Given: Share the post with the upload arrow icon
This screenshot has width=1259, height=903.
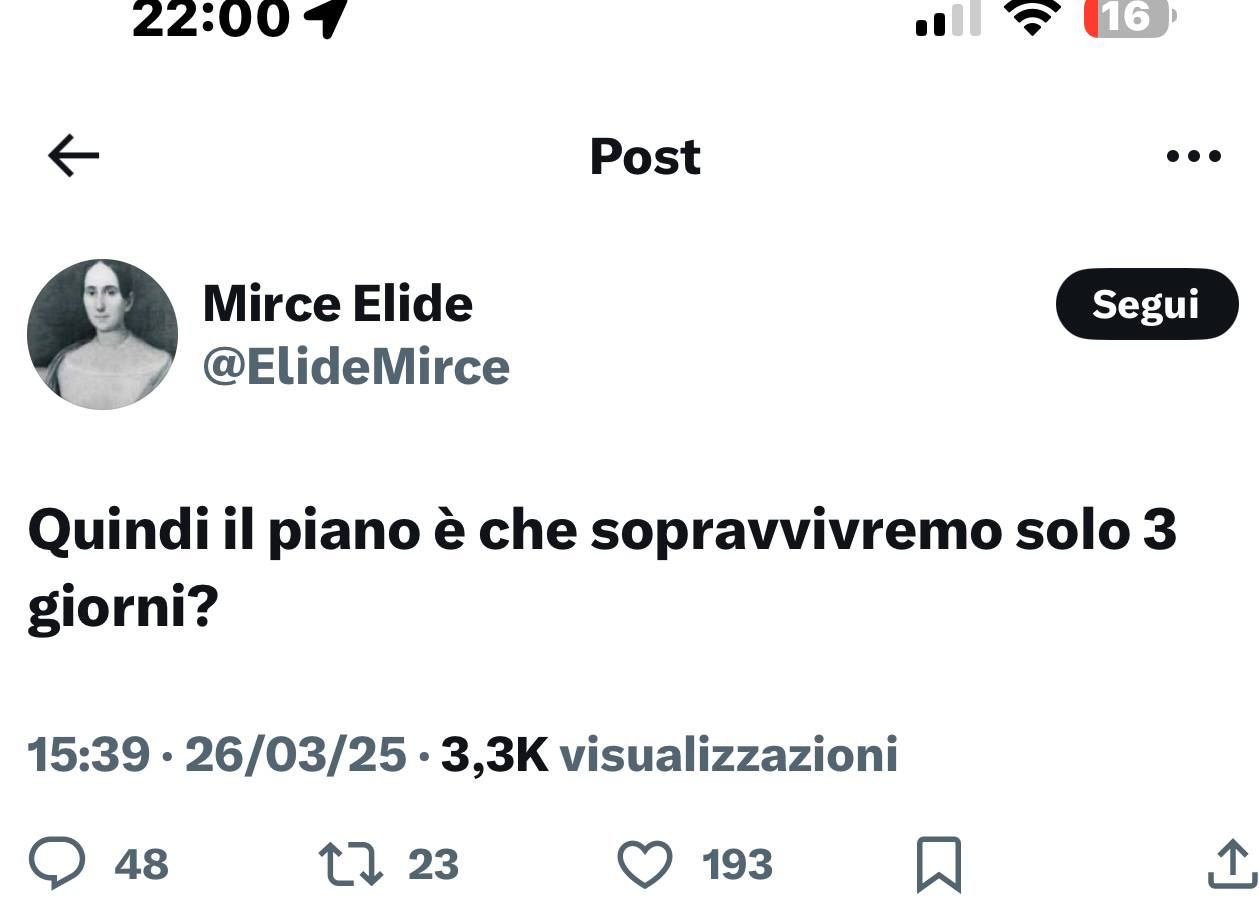Looking at the screenshot, I should click(1232, 865).
